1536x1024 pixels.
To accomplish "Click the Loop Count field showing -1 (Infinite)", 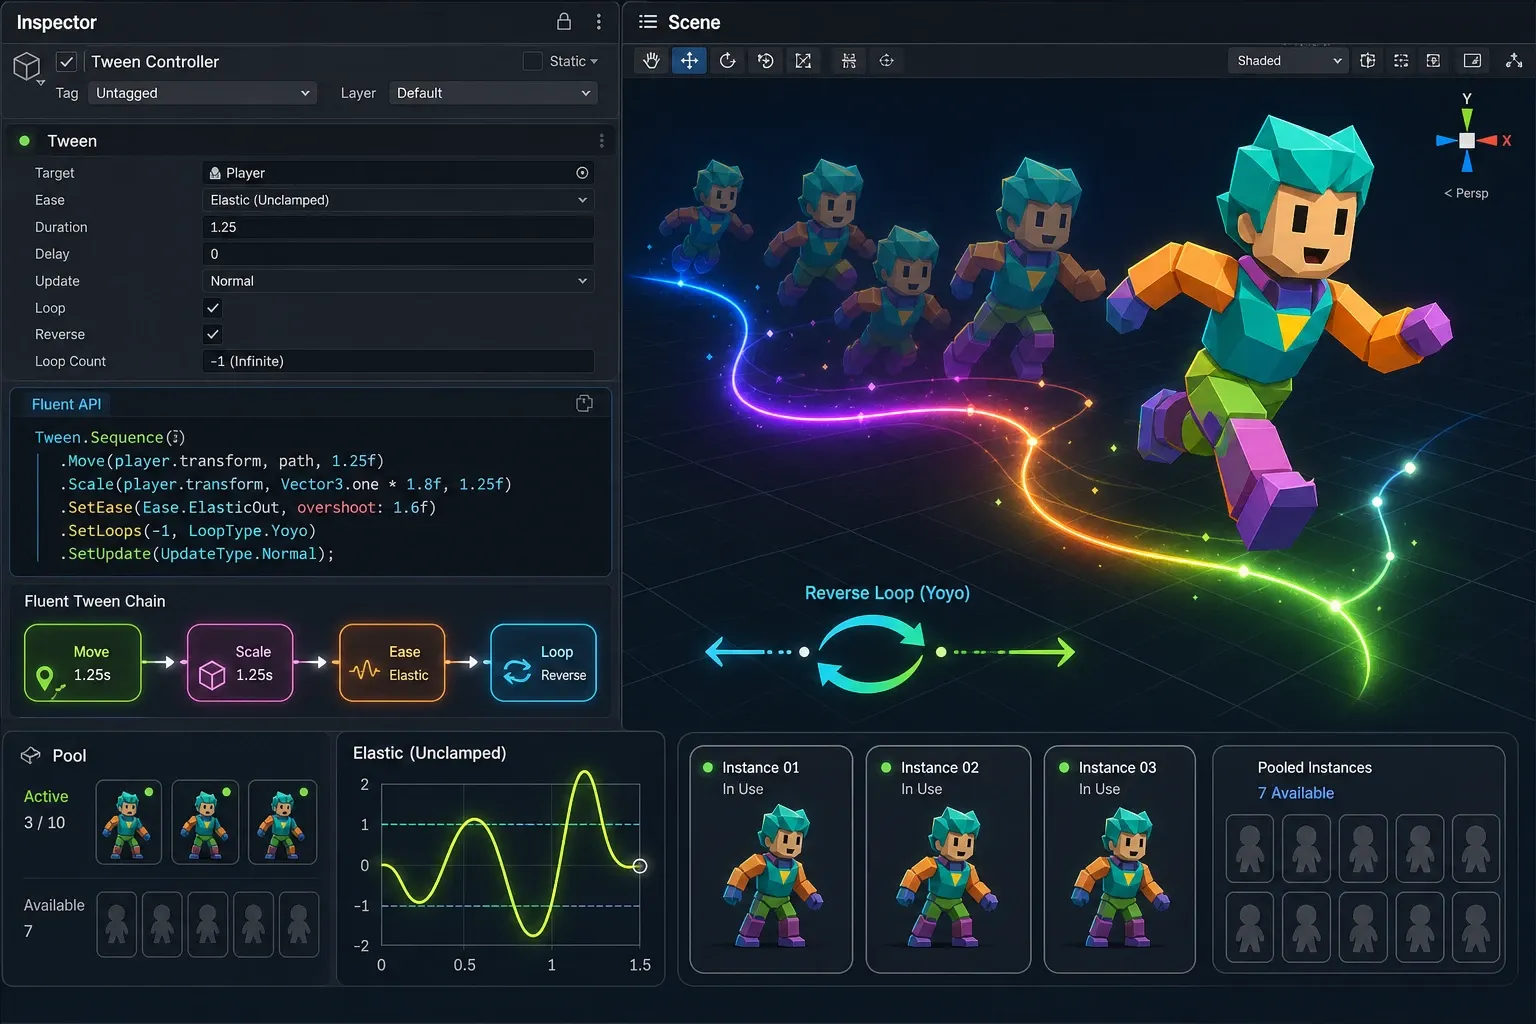I will [x=398, y=361].
